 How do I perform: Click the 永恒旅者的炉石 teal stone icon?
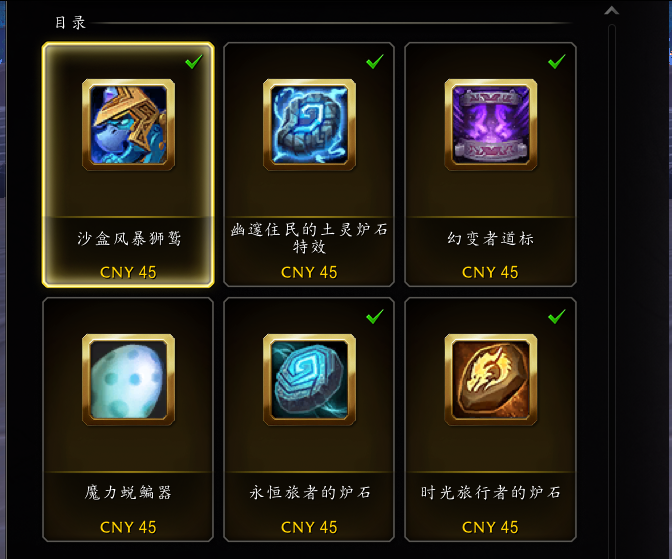tap(309, 379)
